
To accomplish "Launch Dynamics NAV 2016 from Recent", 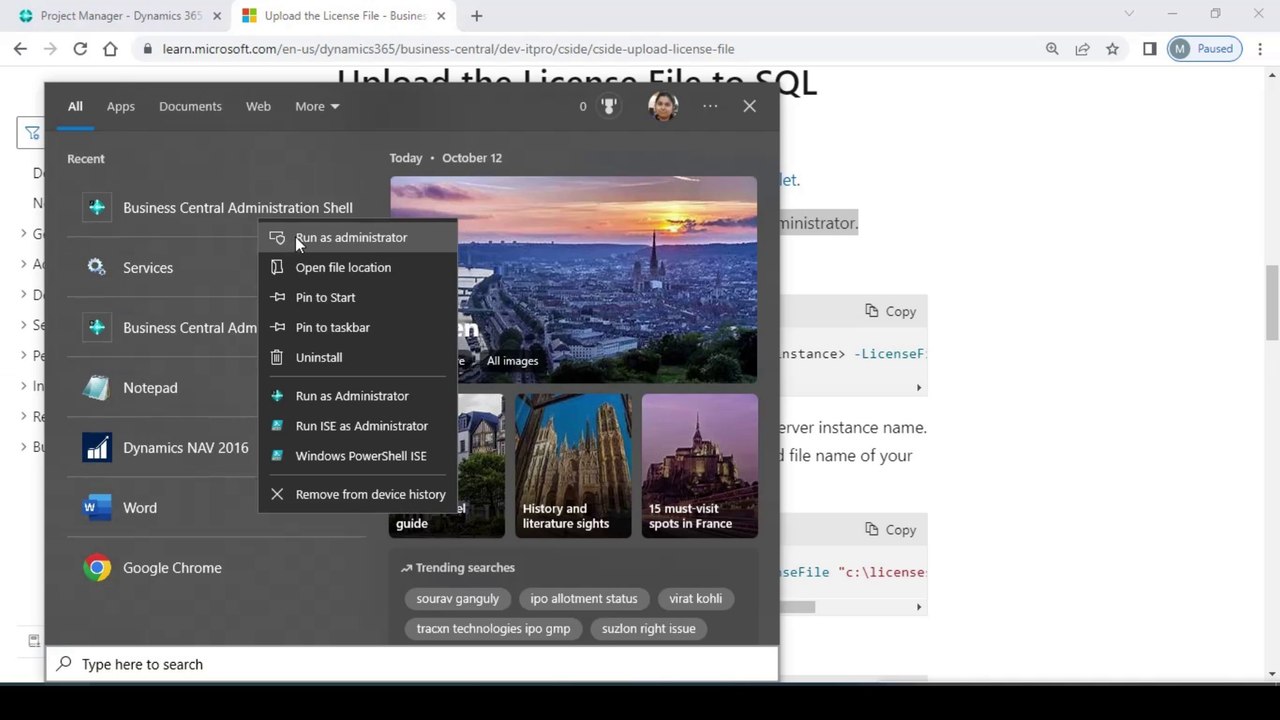I will pyautogui.click(x=162, y=448).
